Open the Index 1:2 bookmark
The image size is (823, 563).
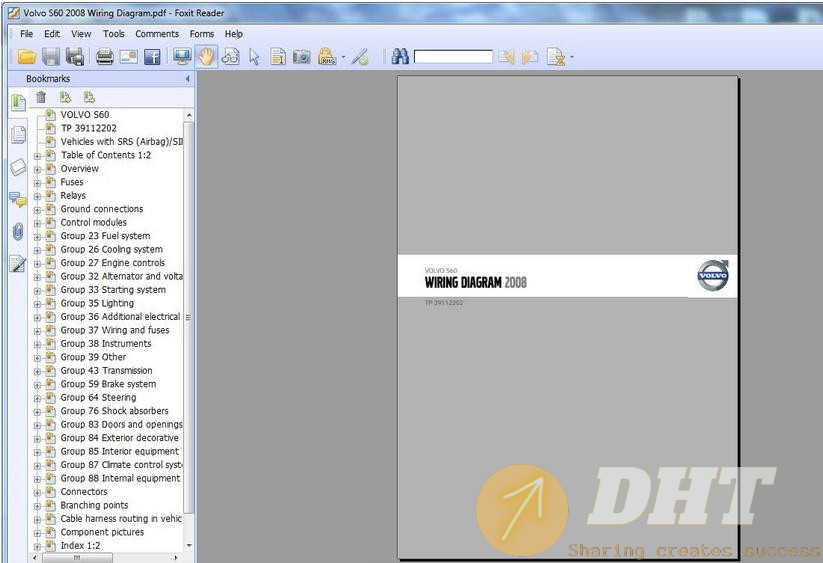tap(80, 546)
